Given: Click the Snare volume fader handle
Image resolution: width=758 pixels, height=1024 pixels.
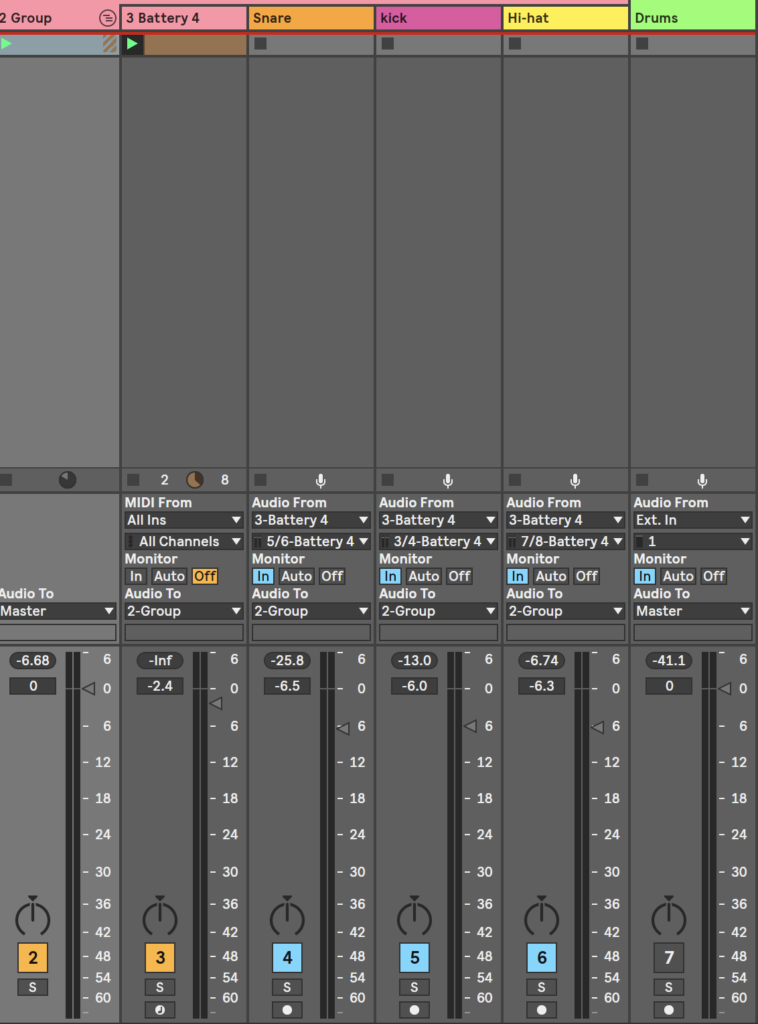Looking at the screenshot, I should click(342, 729).
